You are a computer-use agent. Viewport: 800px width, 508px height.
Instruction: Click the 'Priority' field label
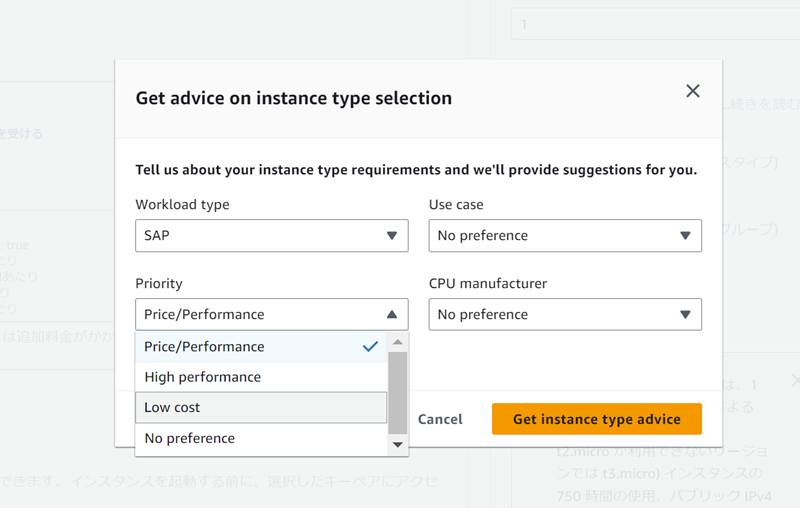click(x=159, y=284)
